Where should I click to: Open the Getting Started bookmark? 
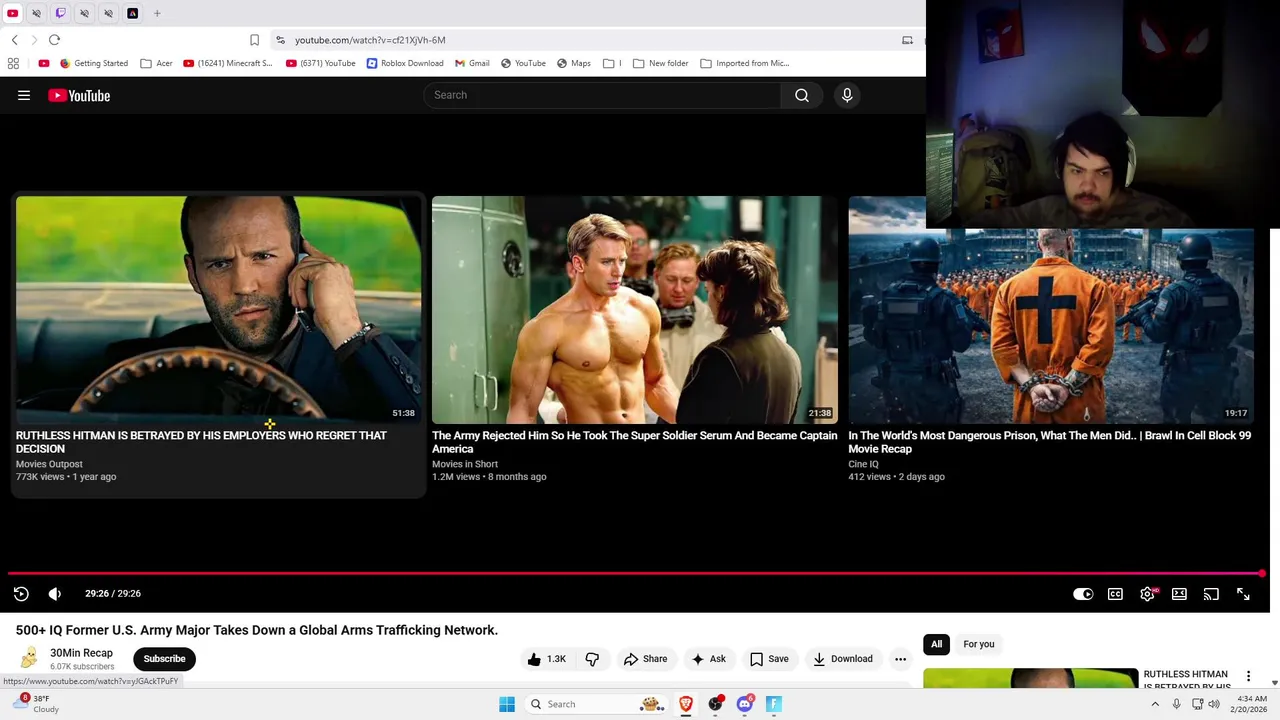[x=94, y=63]
